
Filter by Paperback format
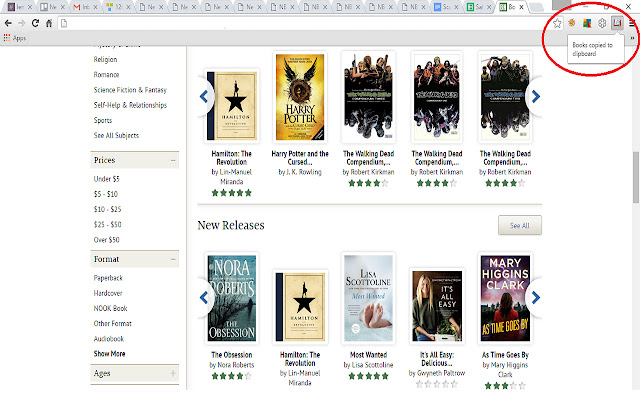point(108,278)
